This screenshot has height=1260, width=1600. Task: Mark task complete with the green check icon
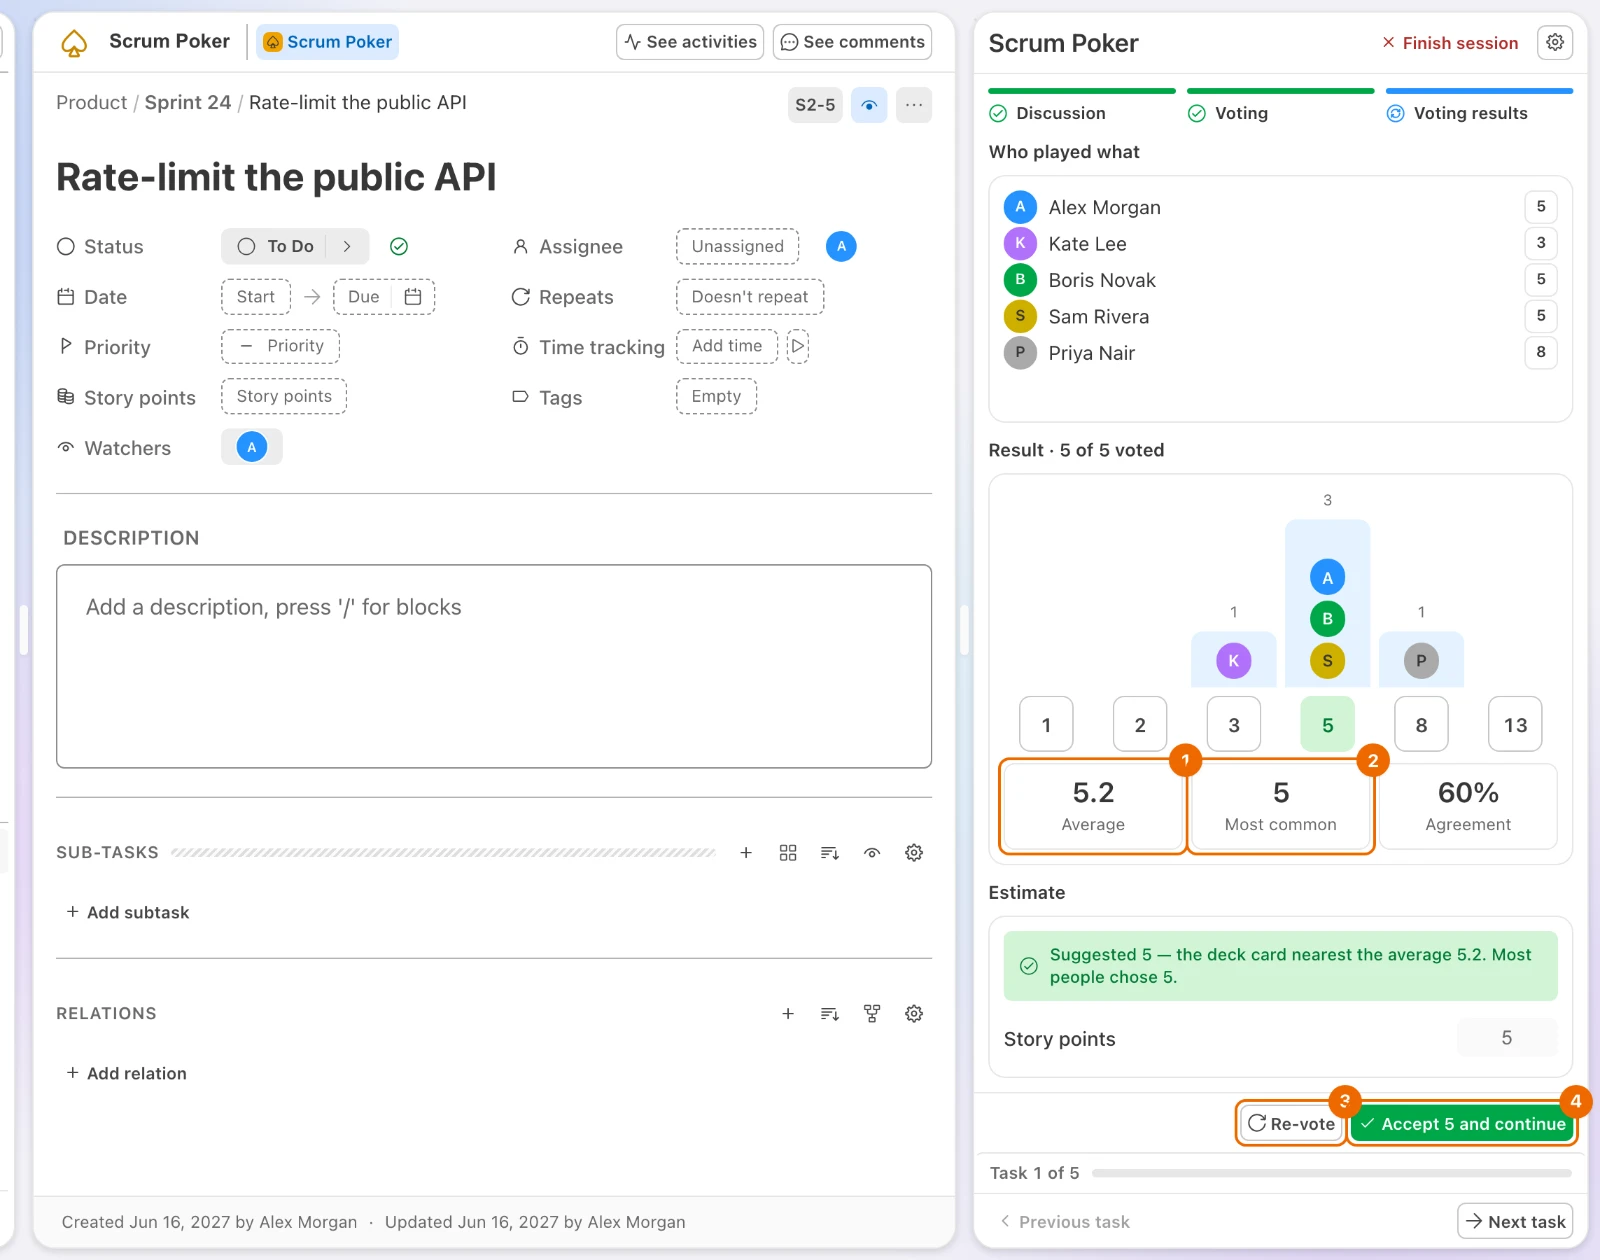399,246
